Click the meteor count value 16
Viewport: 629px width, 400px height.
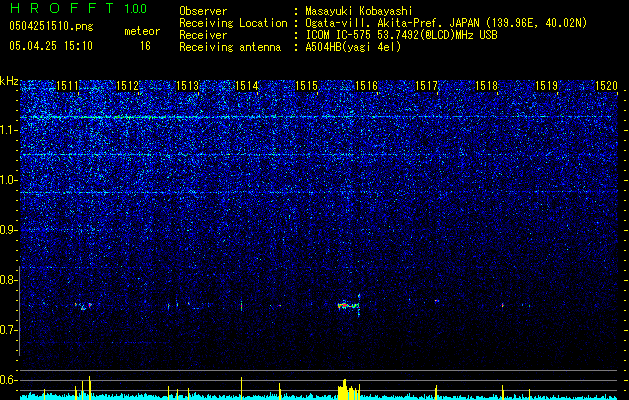[145, 46]
